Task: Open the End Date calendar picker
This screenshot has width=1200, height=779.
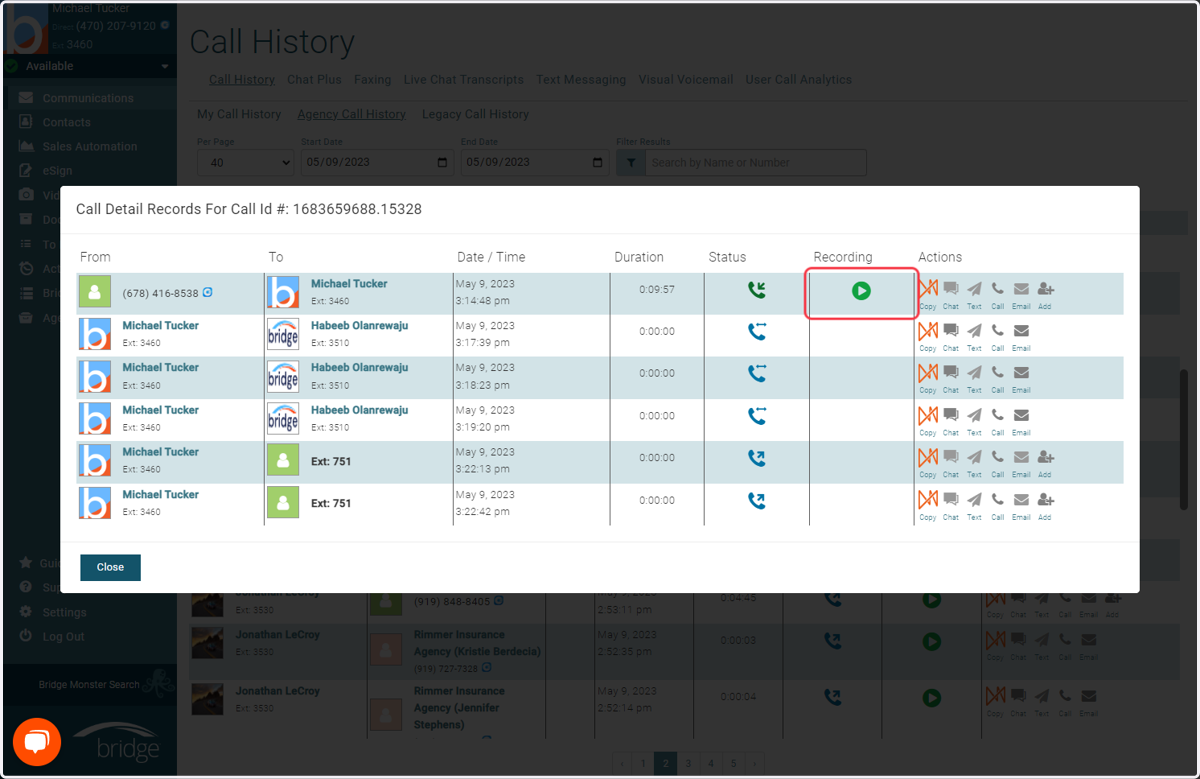Action: [x=598, y=162]
